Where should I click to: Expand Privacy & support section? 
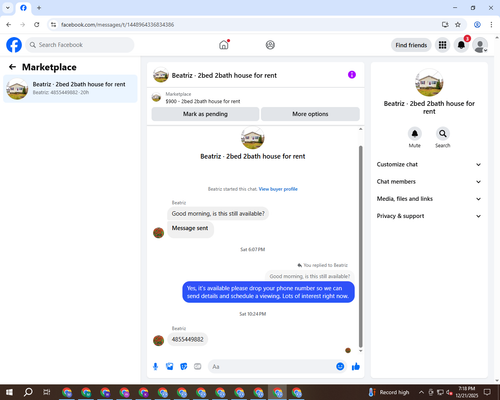click(x=429, y=216)
